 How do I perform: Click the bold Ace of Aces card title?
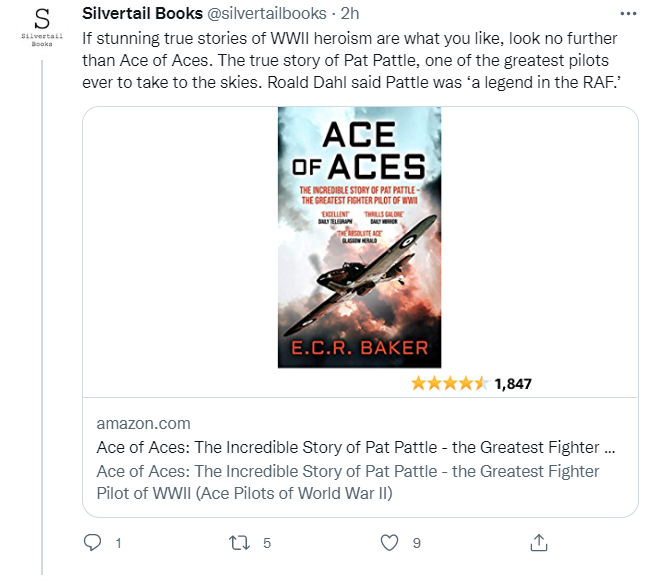356,447
